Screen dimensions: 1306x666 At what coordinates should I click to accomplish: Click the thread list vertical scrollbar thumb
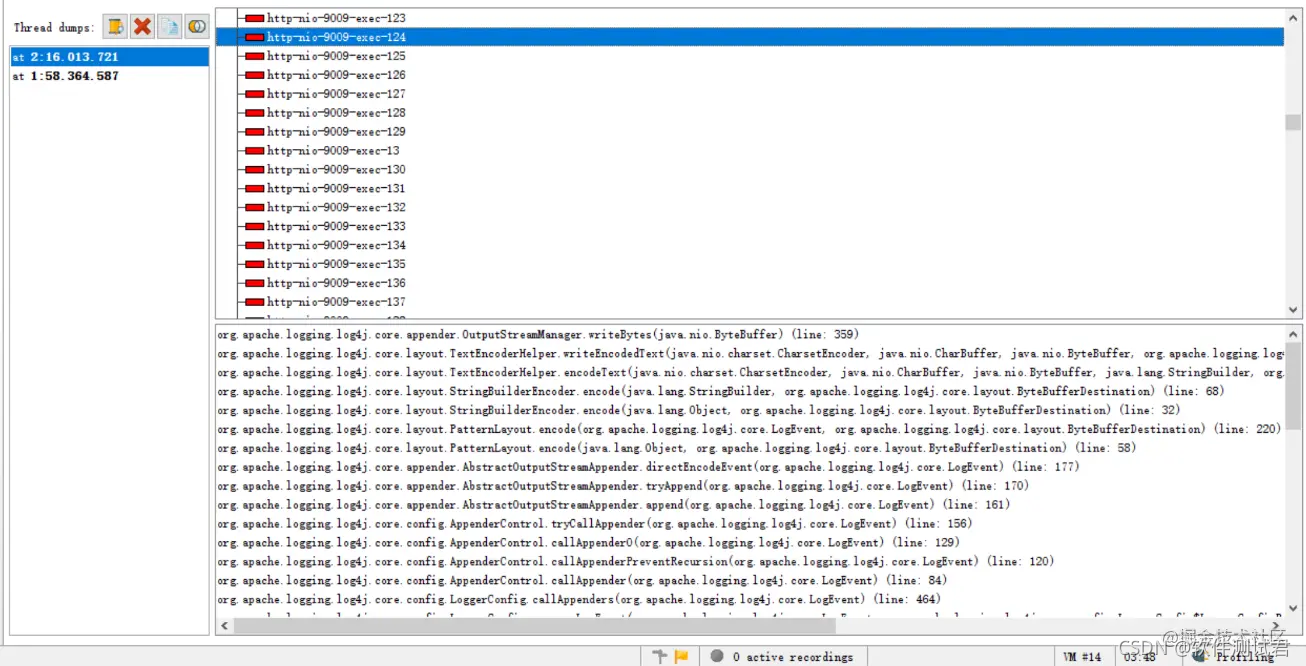point(1293,122)
